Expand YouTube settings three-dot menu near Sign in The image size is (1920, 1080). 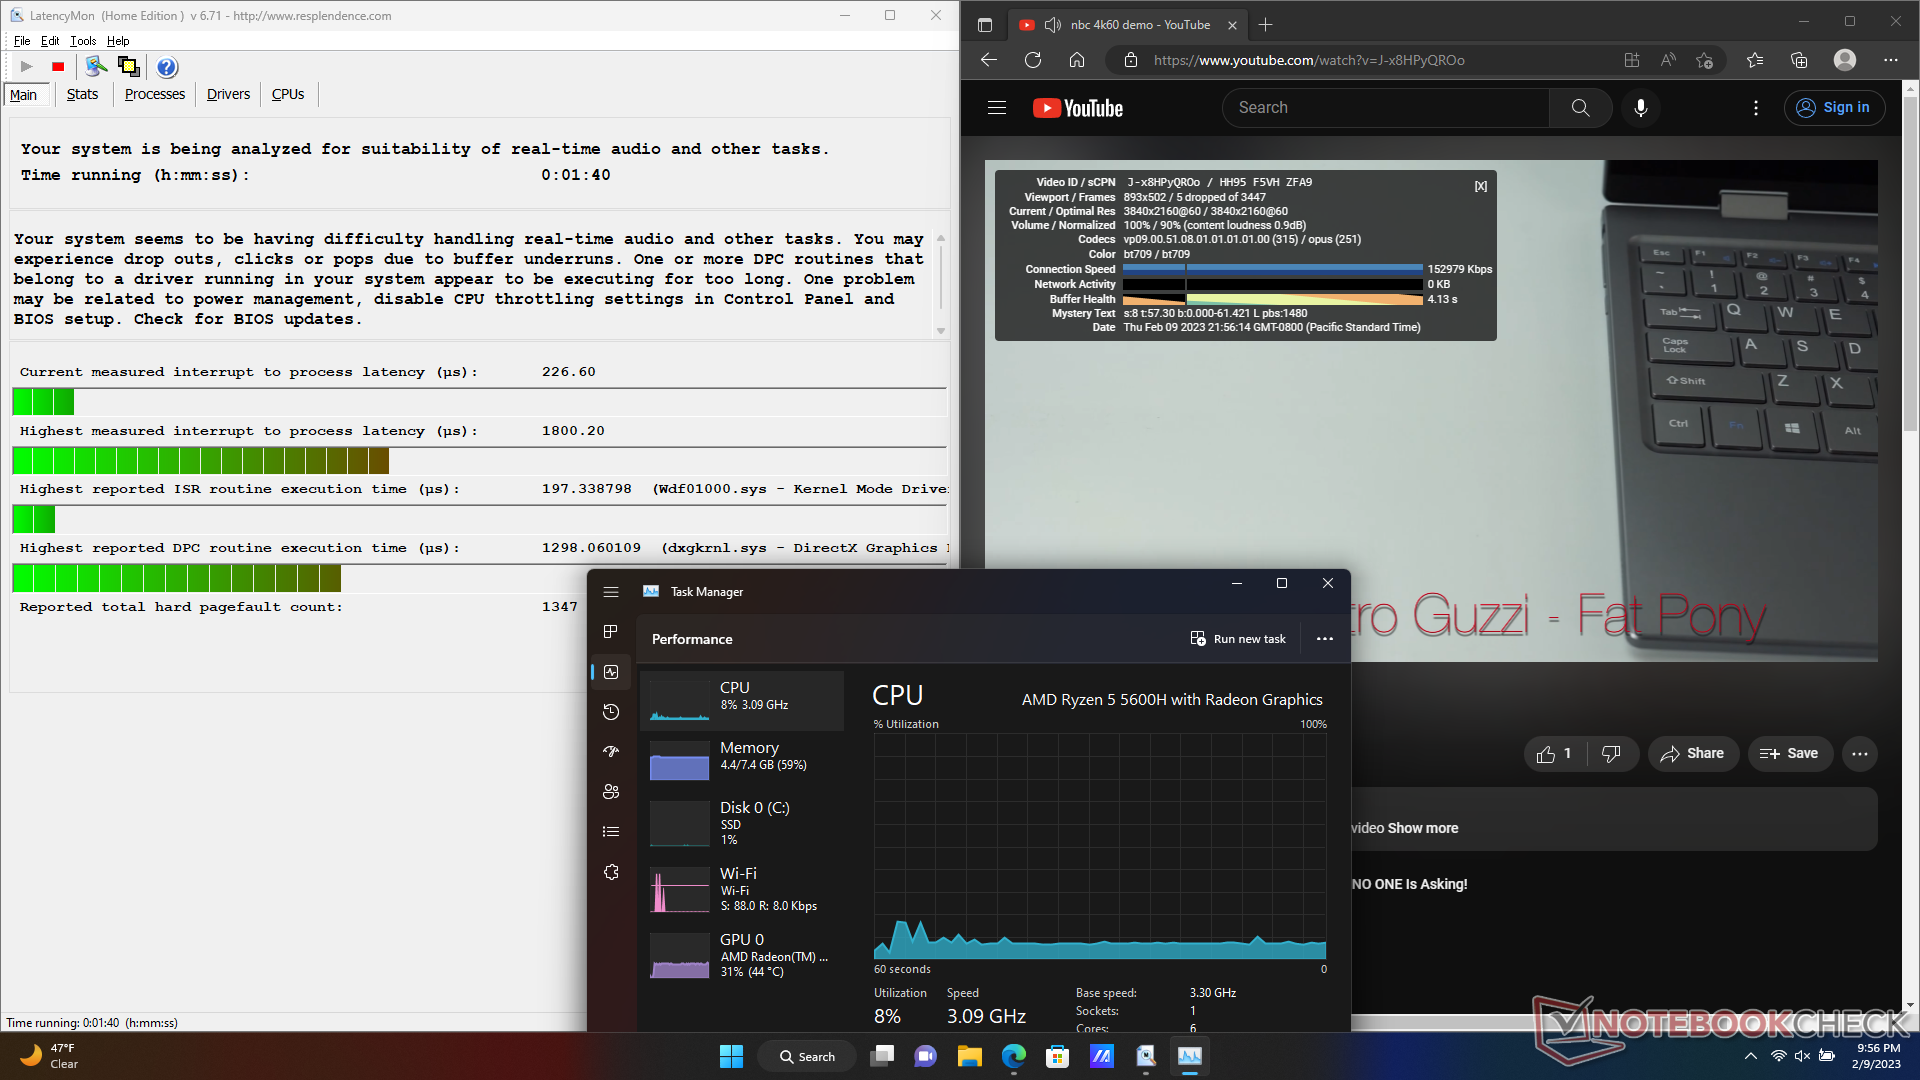1756,108
